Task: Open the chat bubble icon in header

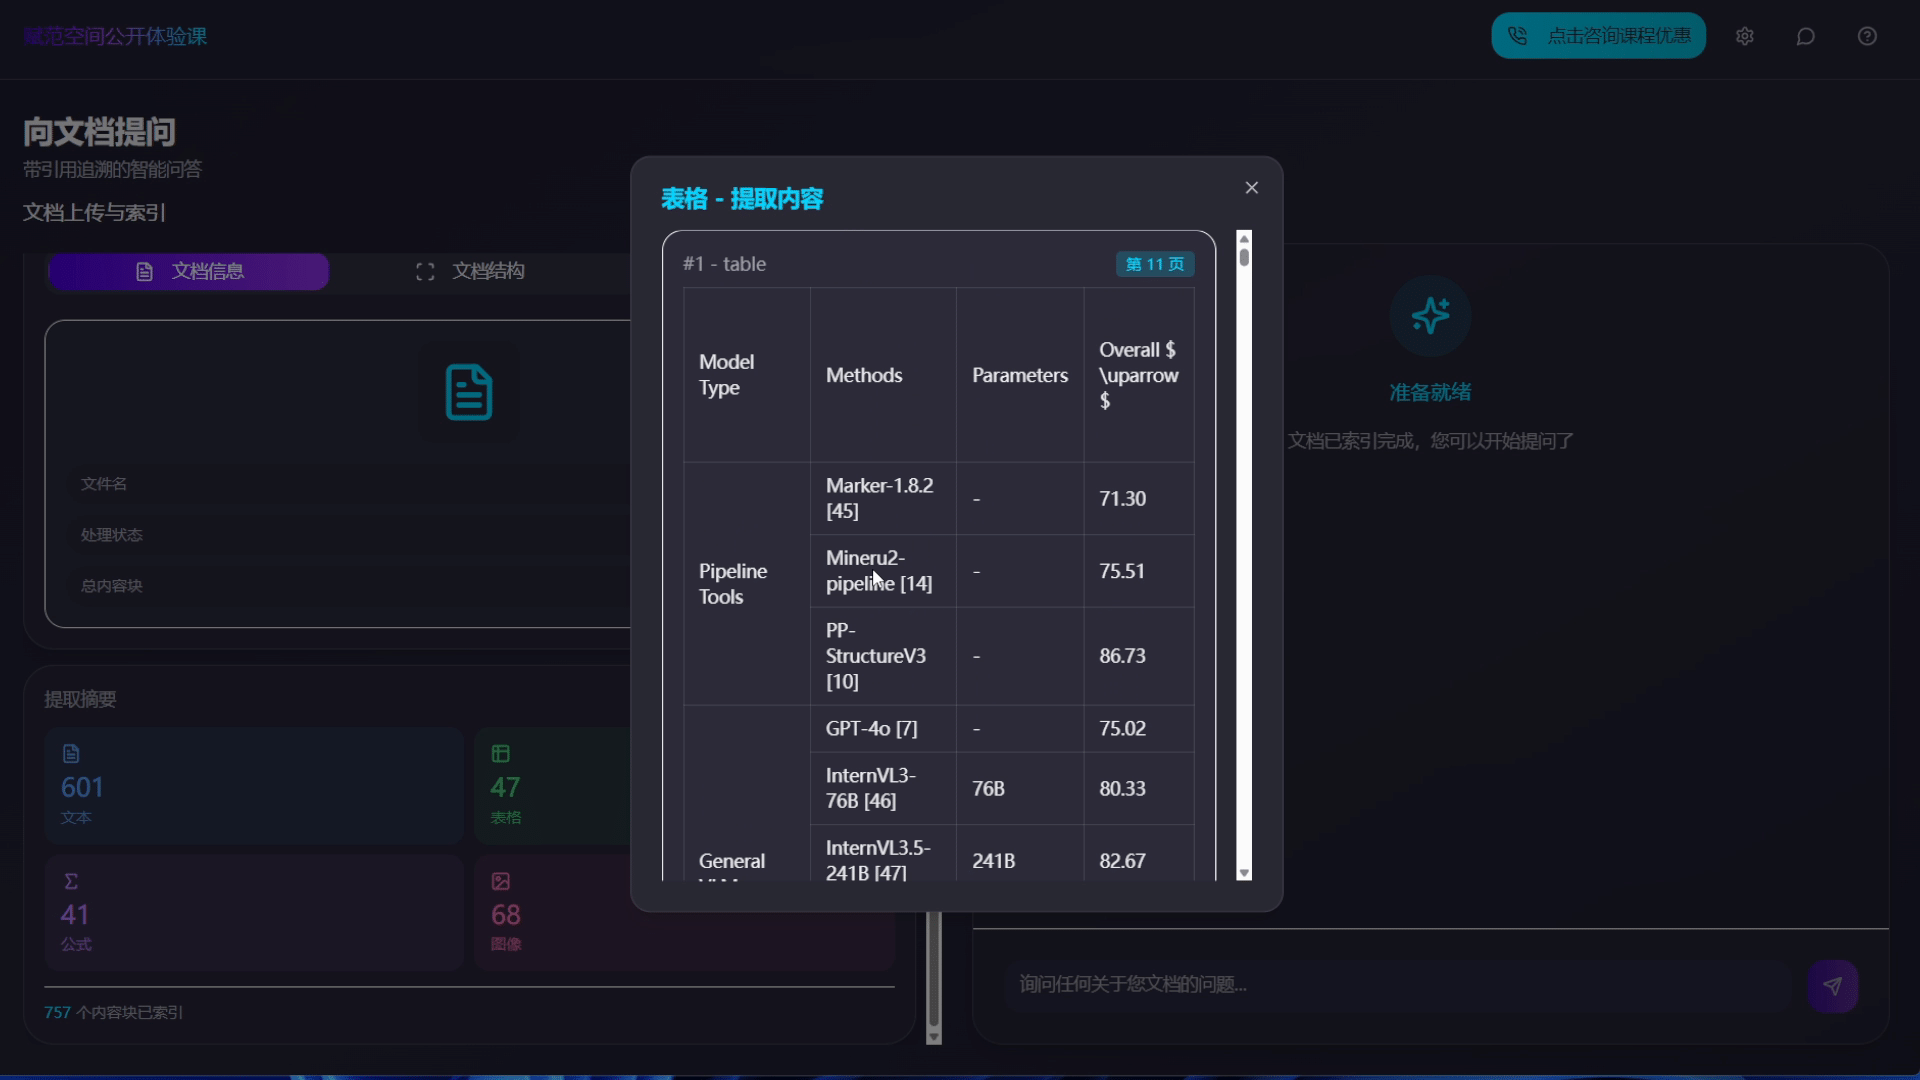Action: (1806, 36)
